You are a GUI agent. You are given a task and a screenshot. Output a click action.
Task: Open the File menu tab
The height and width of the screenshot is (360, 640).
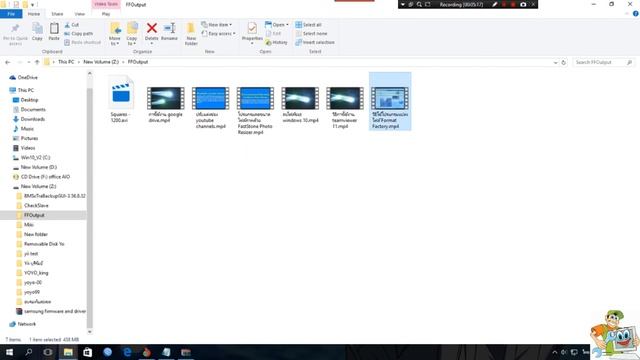(x=11, y=14)
